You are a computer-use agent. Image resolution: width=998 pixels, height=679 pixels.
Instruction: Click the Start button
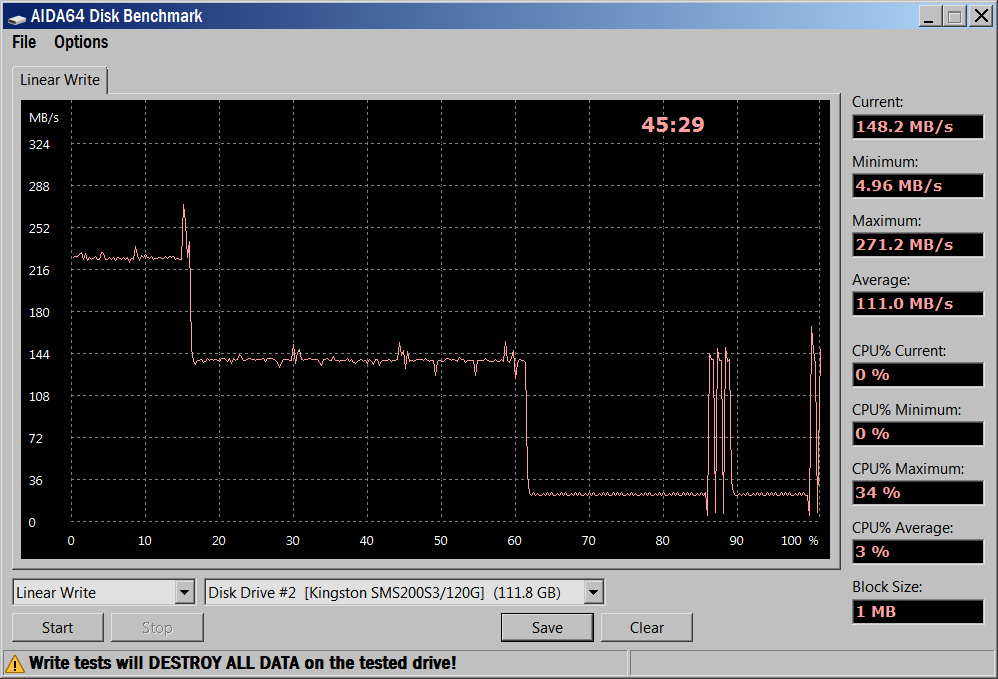[x=57, y=628]
